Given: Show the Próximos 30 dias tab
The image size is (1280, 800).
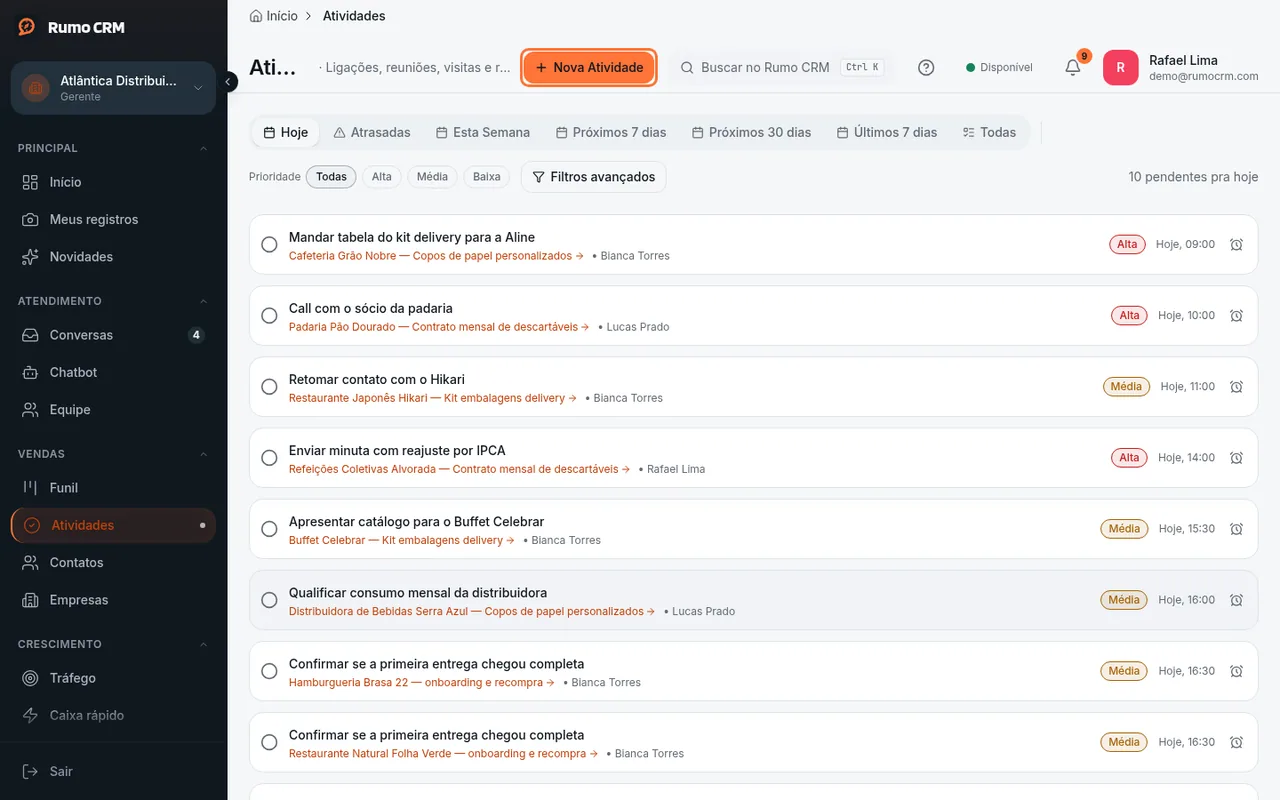Looking at the screenshot, I should click(751, 132).
